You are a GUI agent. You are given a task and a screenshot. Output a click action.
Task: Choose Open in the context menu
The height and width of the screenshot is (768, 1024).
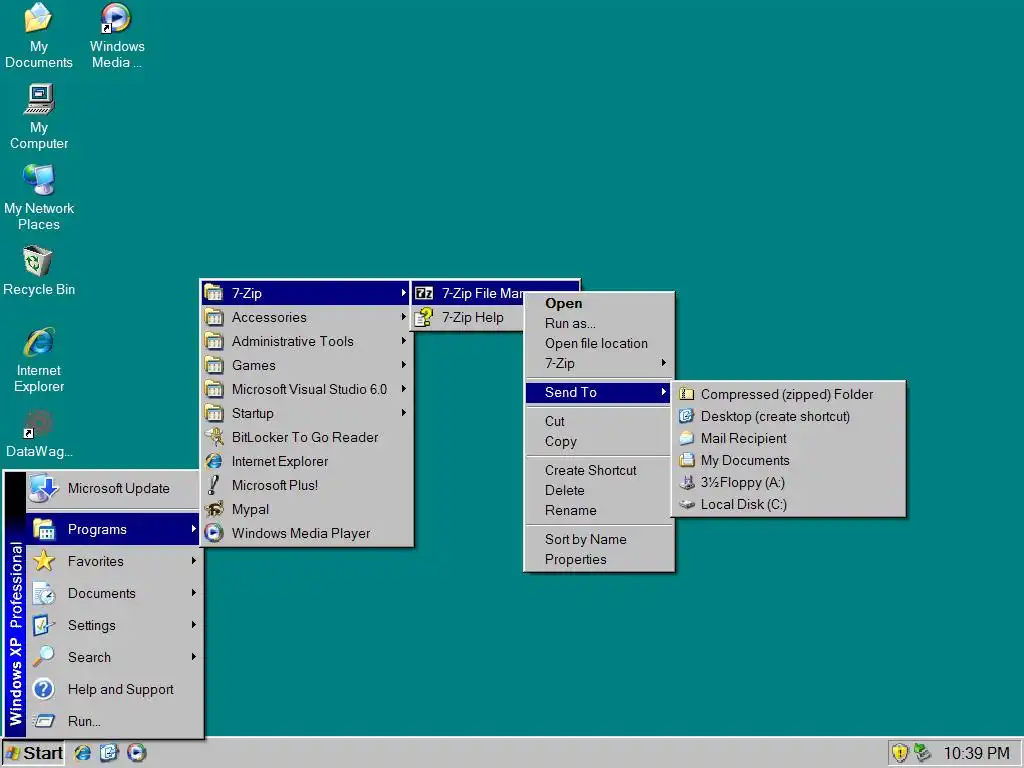pos(599,303)
